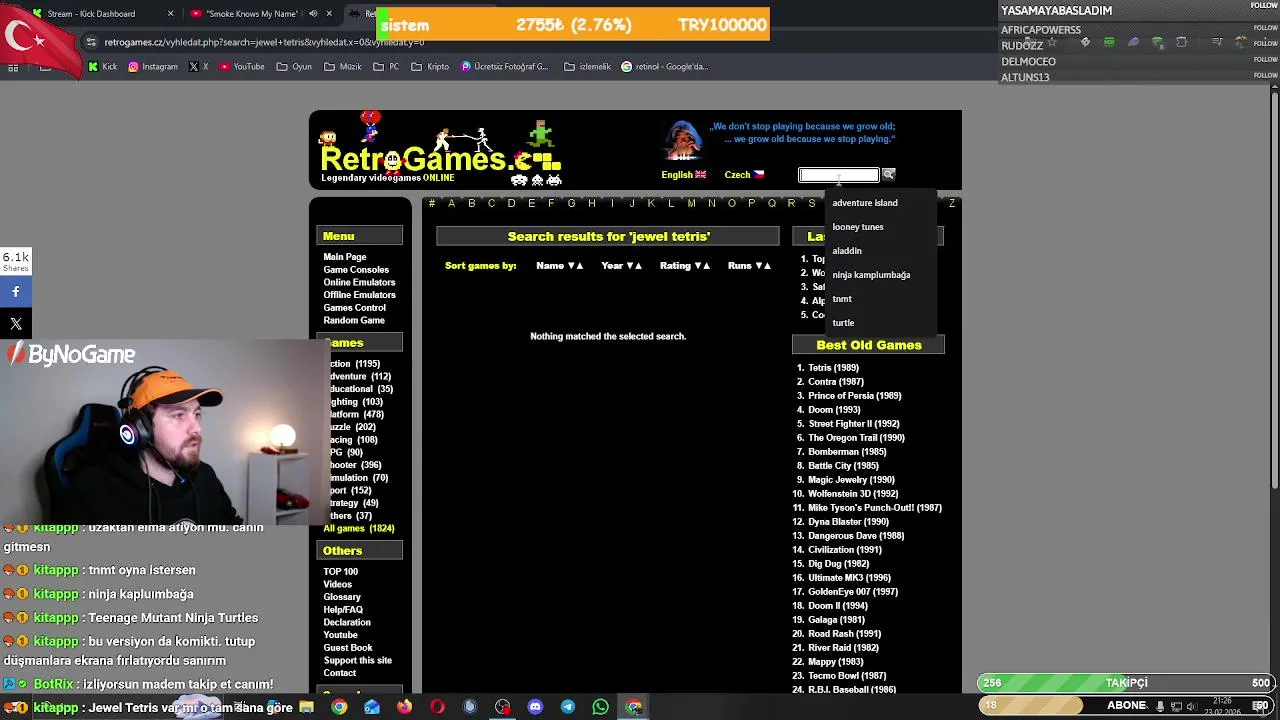Filter games by the # symbol
Screen dimensions: 1280x720
tap(431, 203)
